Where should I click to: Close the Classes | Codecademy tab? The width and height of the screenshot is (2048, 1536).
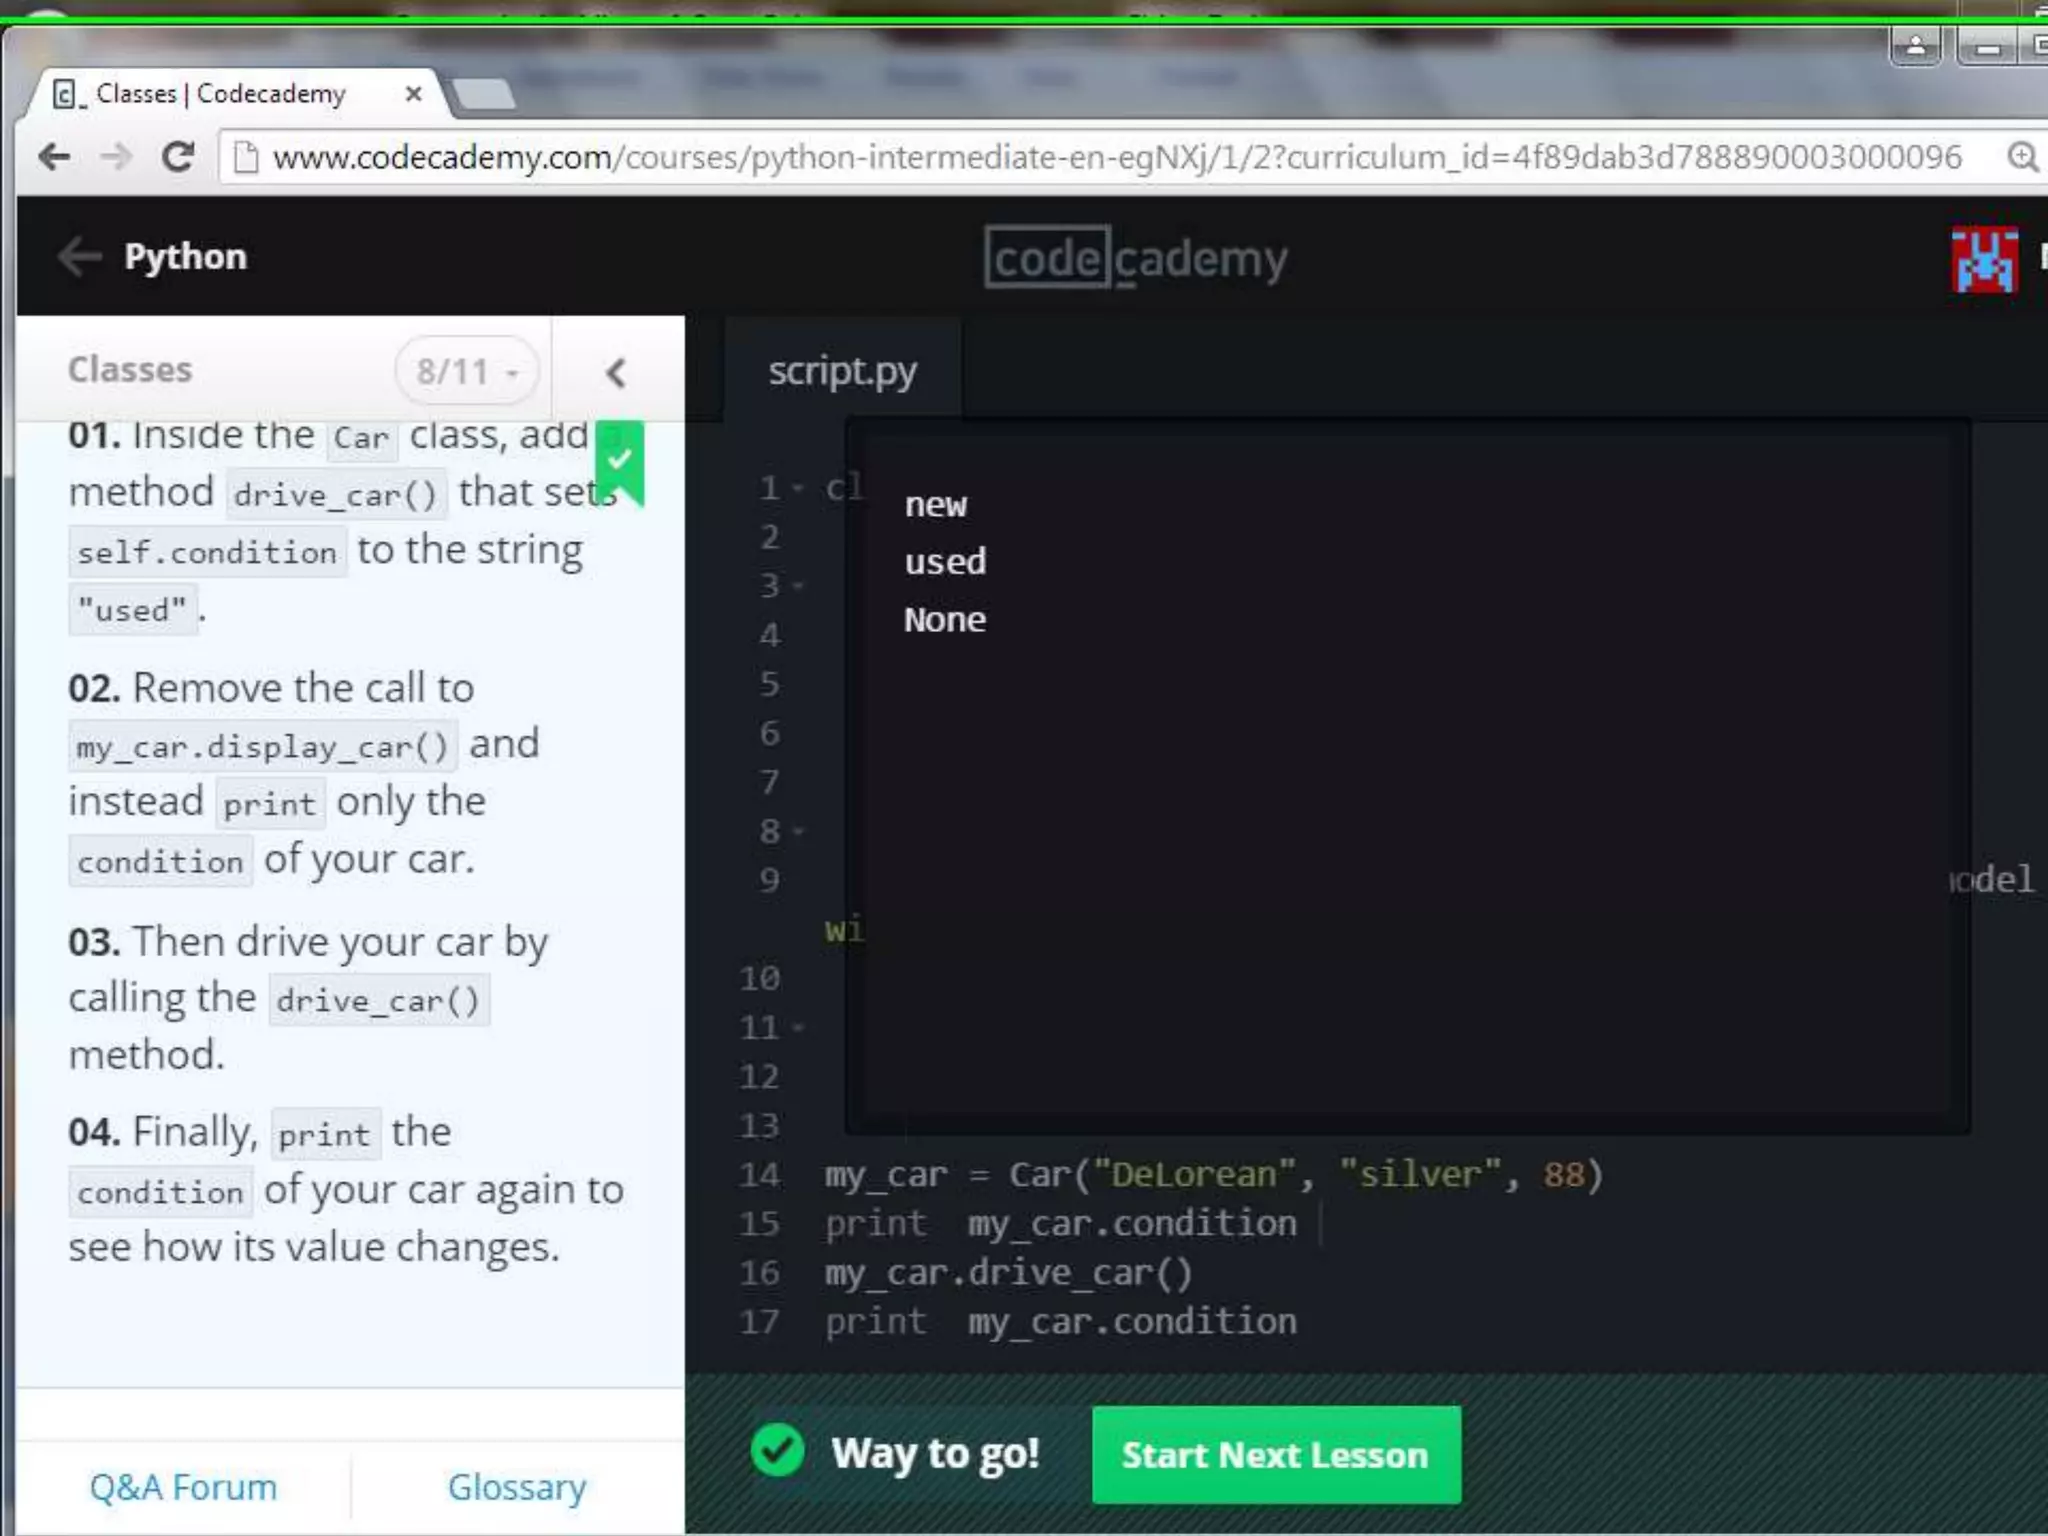413,94
